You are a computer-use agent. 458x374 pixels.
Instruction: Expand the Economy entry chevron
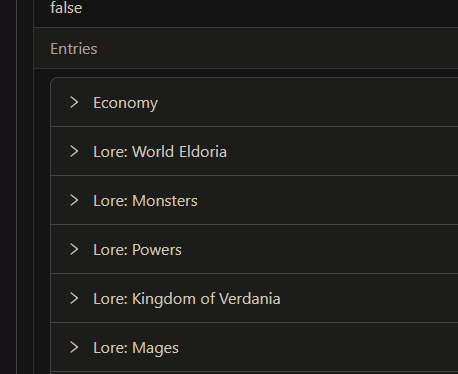74,102
